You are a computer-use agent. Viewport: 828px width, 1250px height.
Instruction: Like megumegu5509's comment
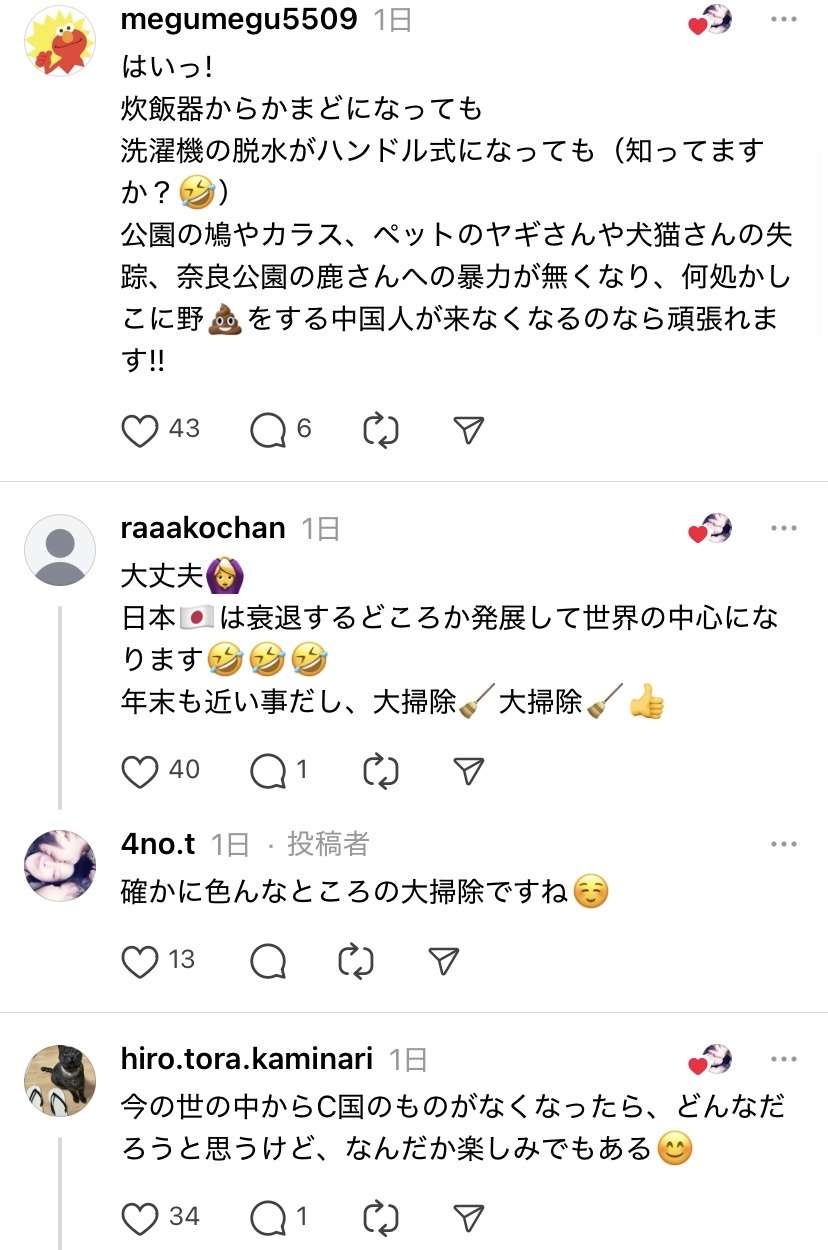pos(140,430)
